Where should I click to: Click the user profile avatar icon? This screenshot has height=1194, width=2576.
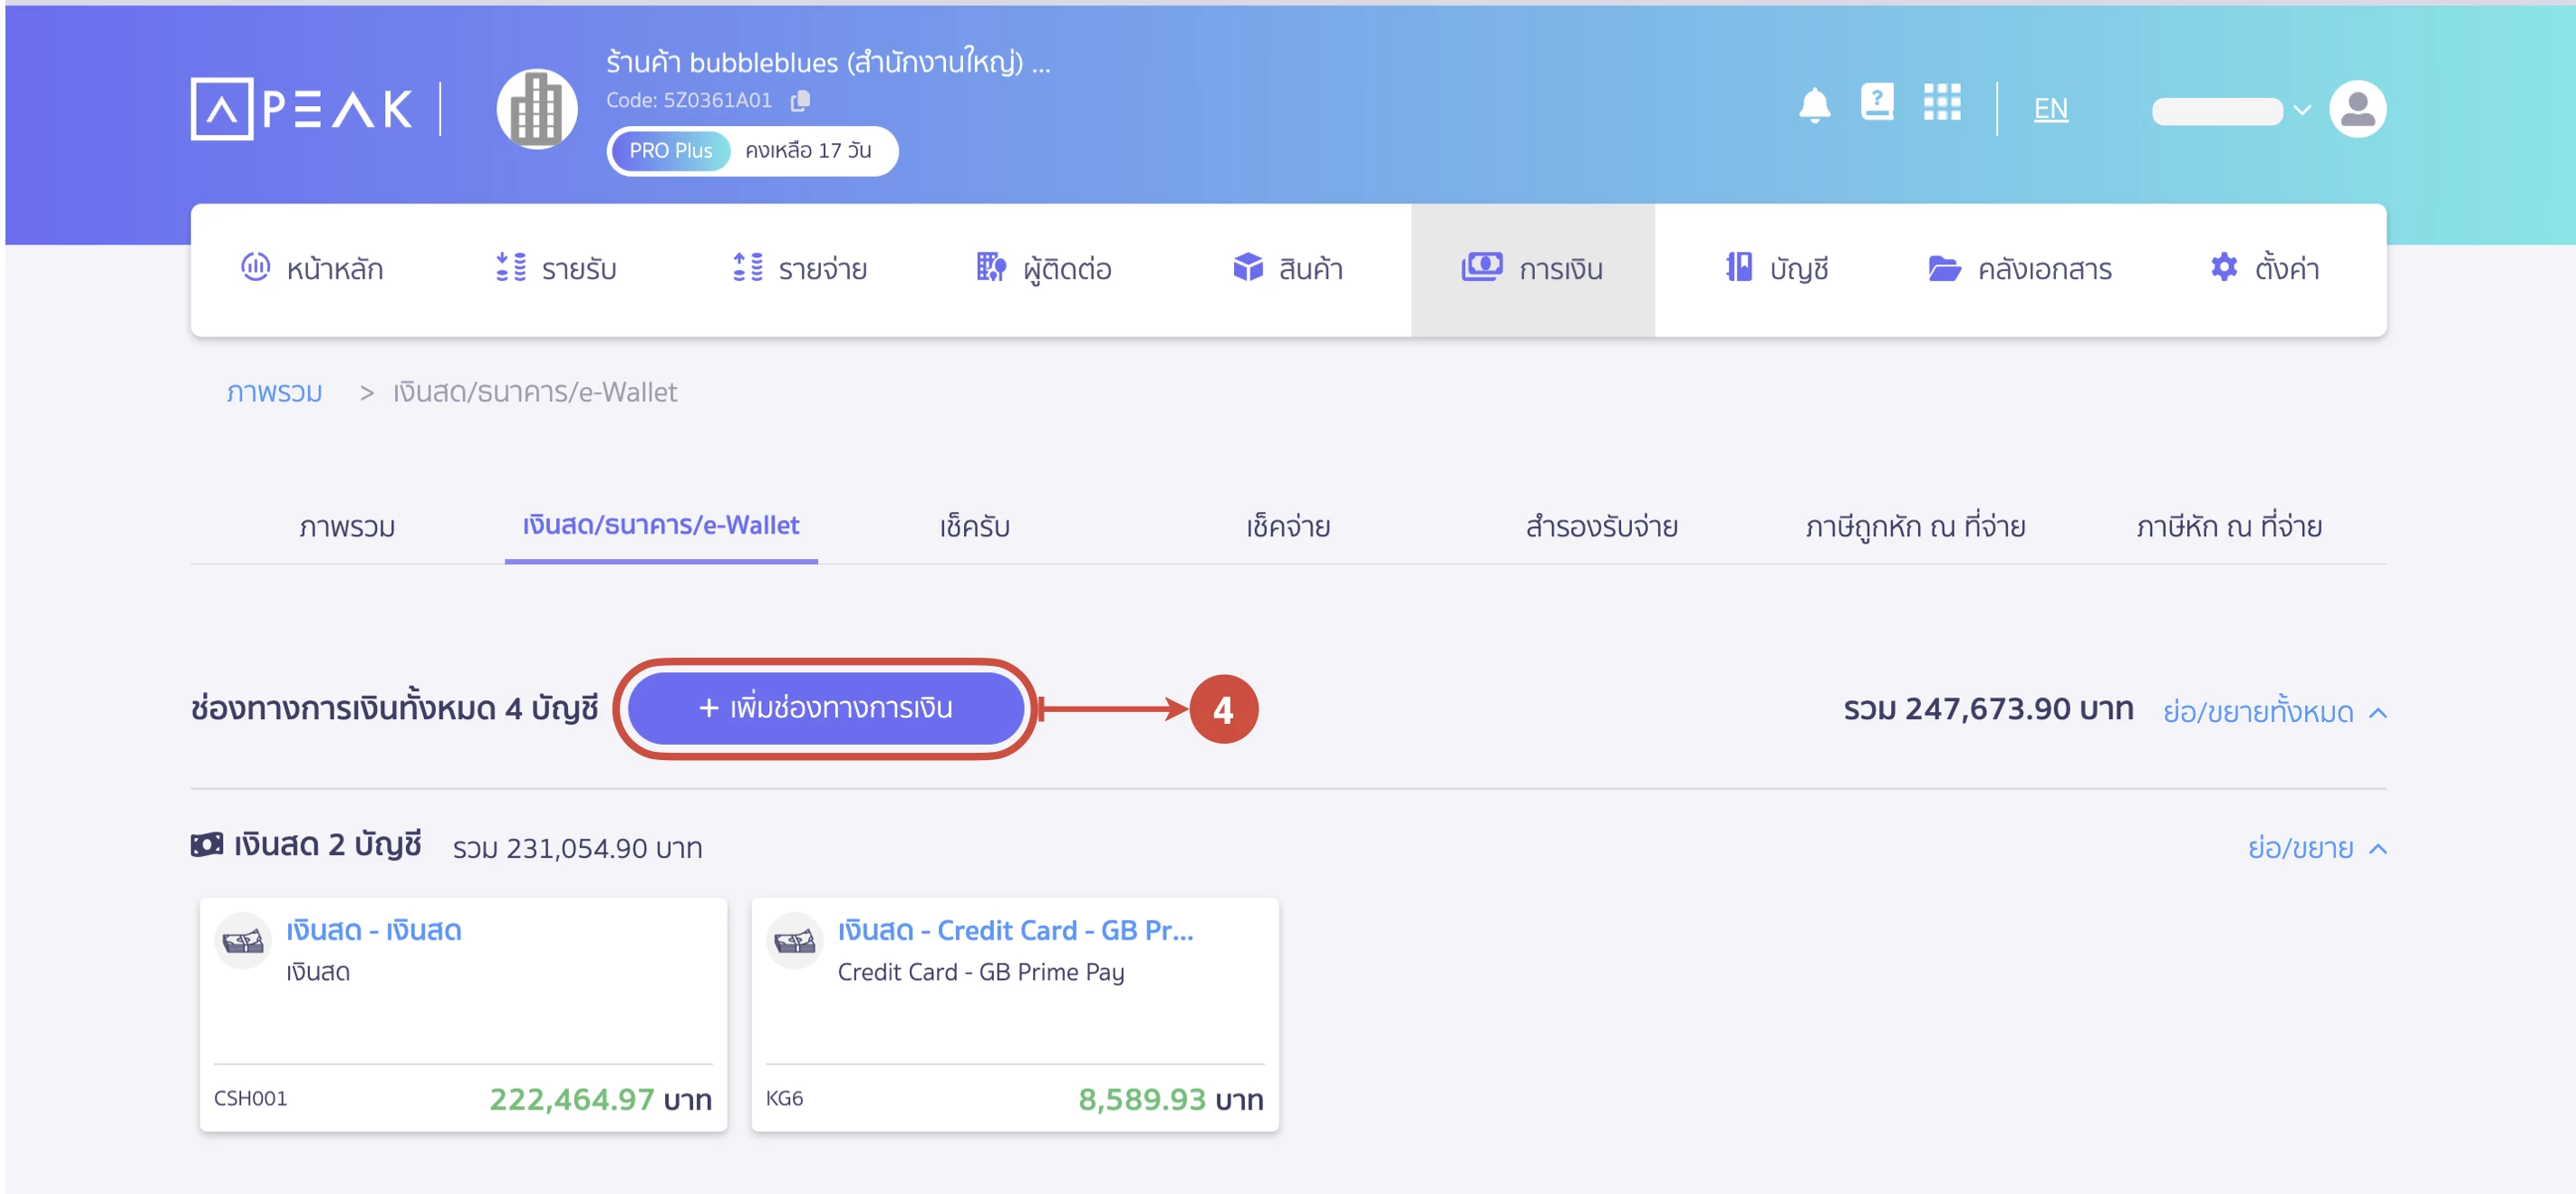[2356, 108]
